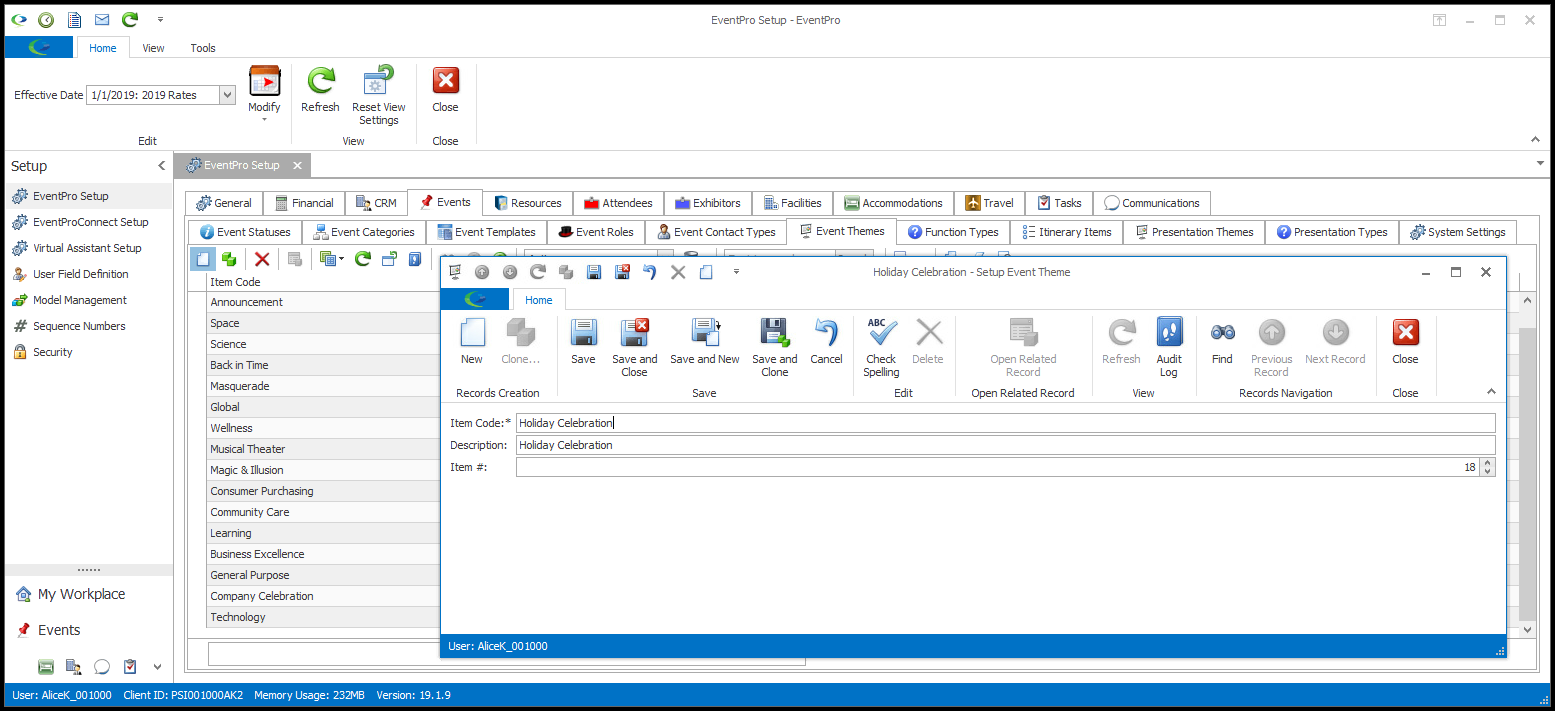
Task: Choose Save and Close in the ribbon
Action: (635, 348)
